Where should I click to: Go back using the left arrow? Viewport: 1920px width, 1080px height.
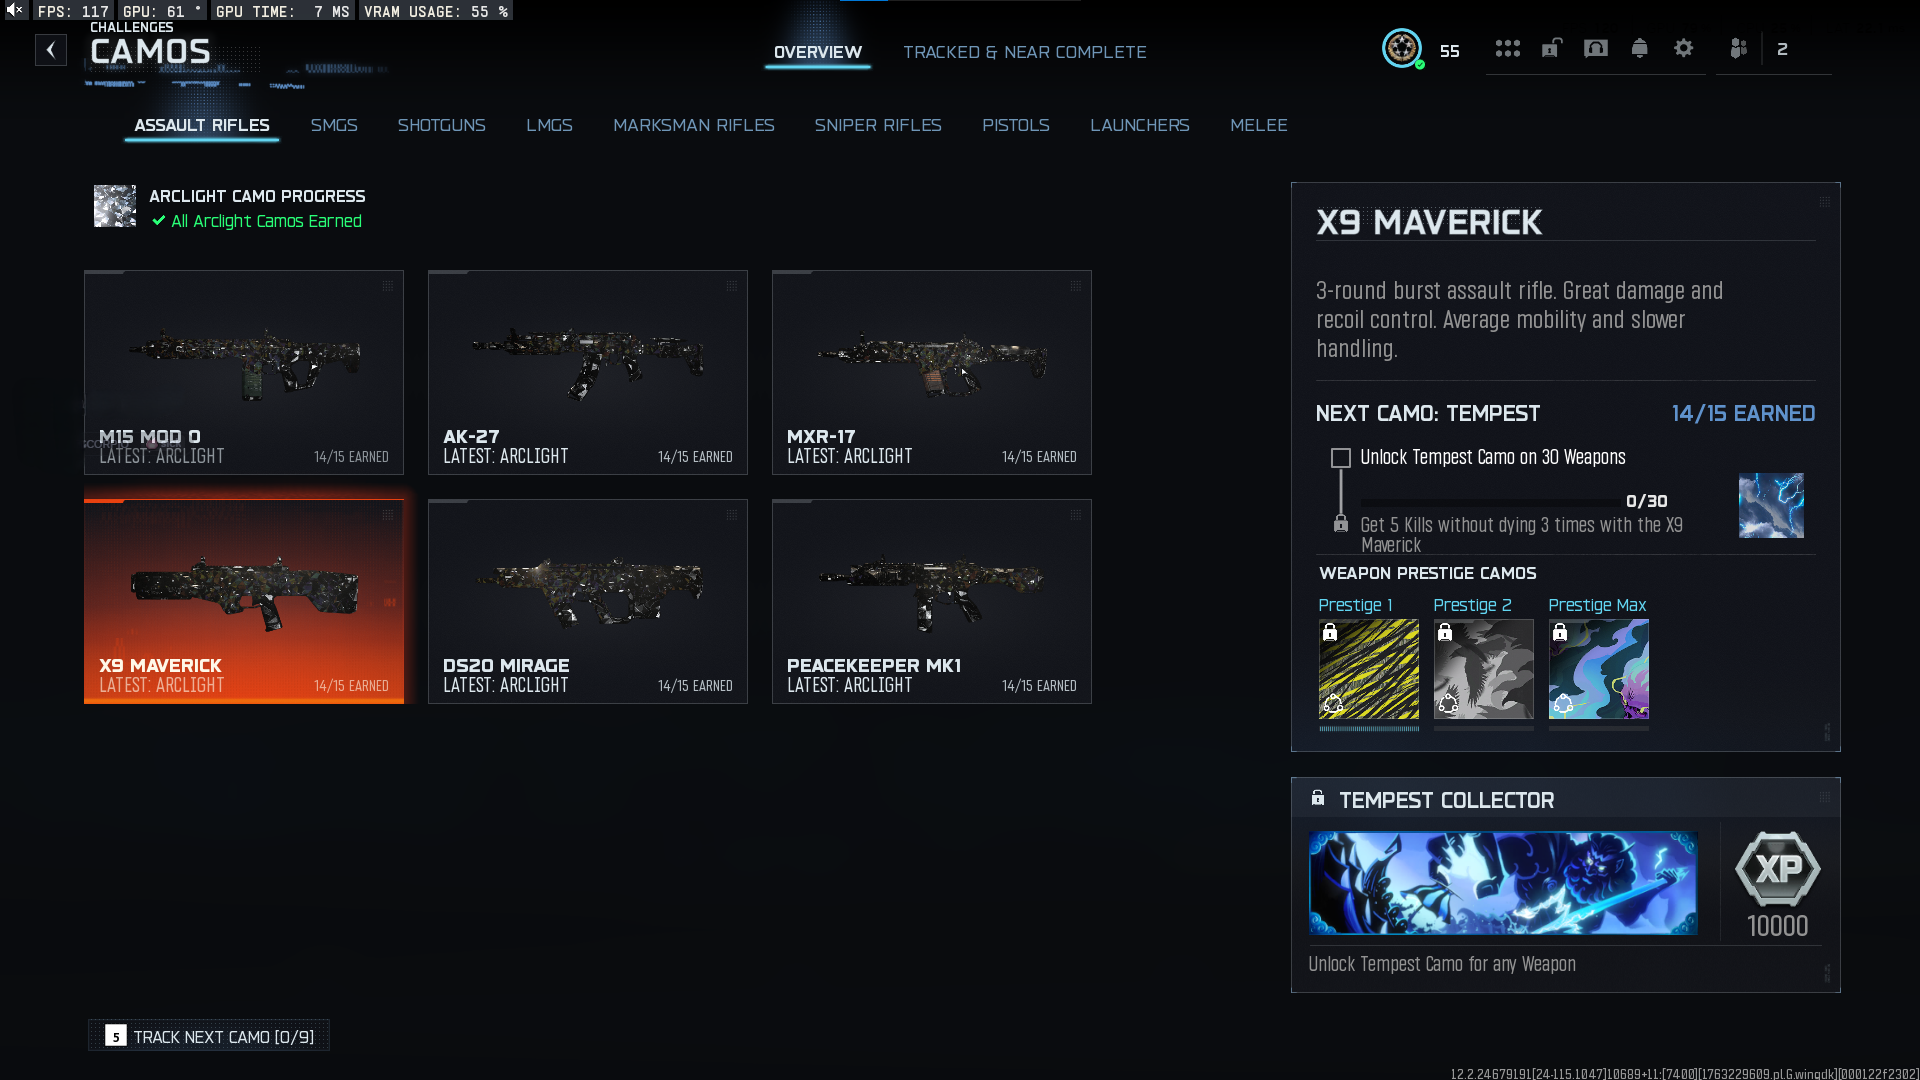tap(51, 50)
